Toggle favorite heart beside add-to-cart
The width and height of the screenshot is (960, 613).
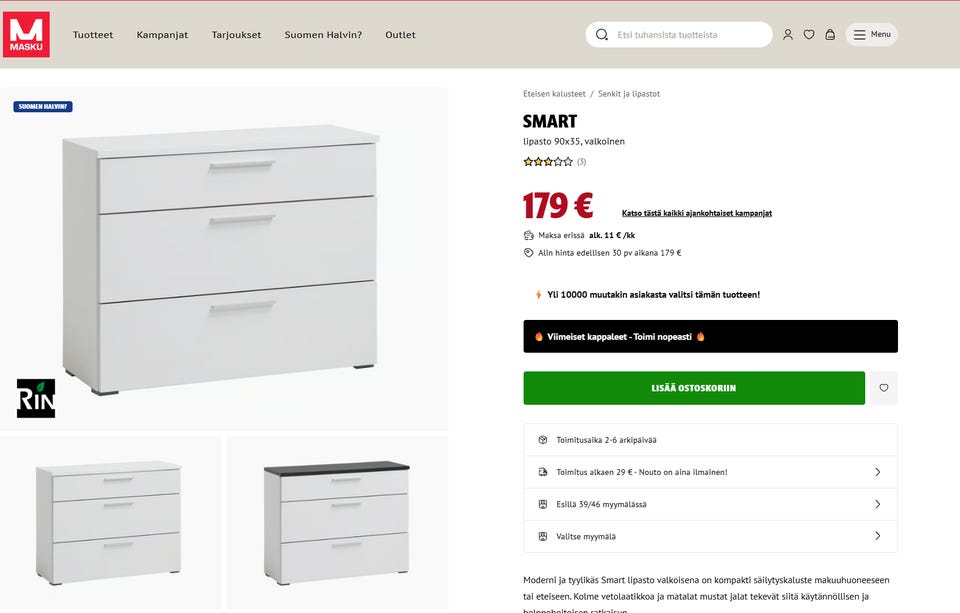pyautogui.click(x=884, y=388)
